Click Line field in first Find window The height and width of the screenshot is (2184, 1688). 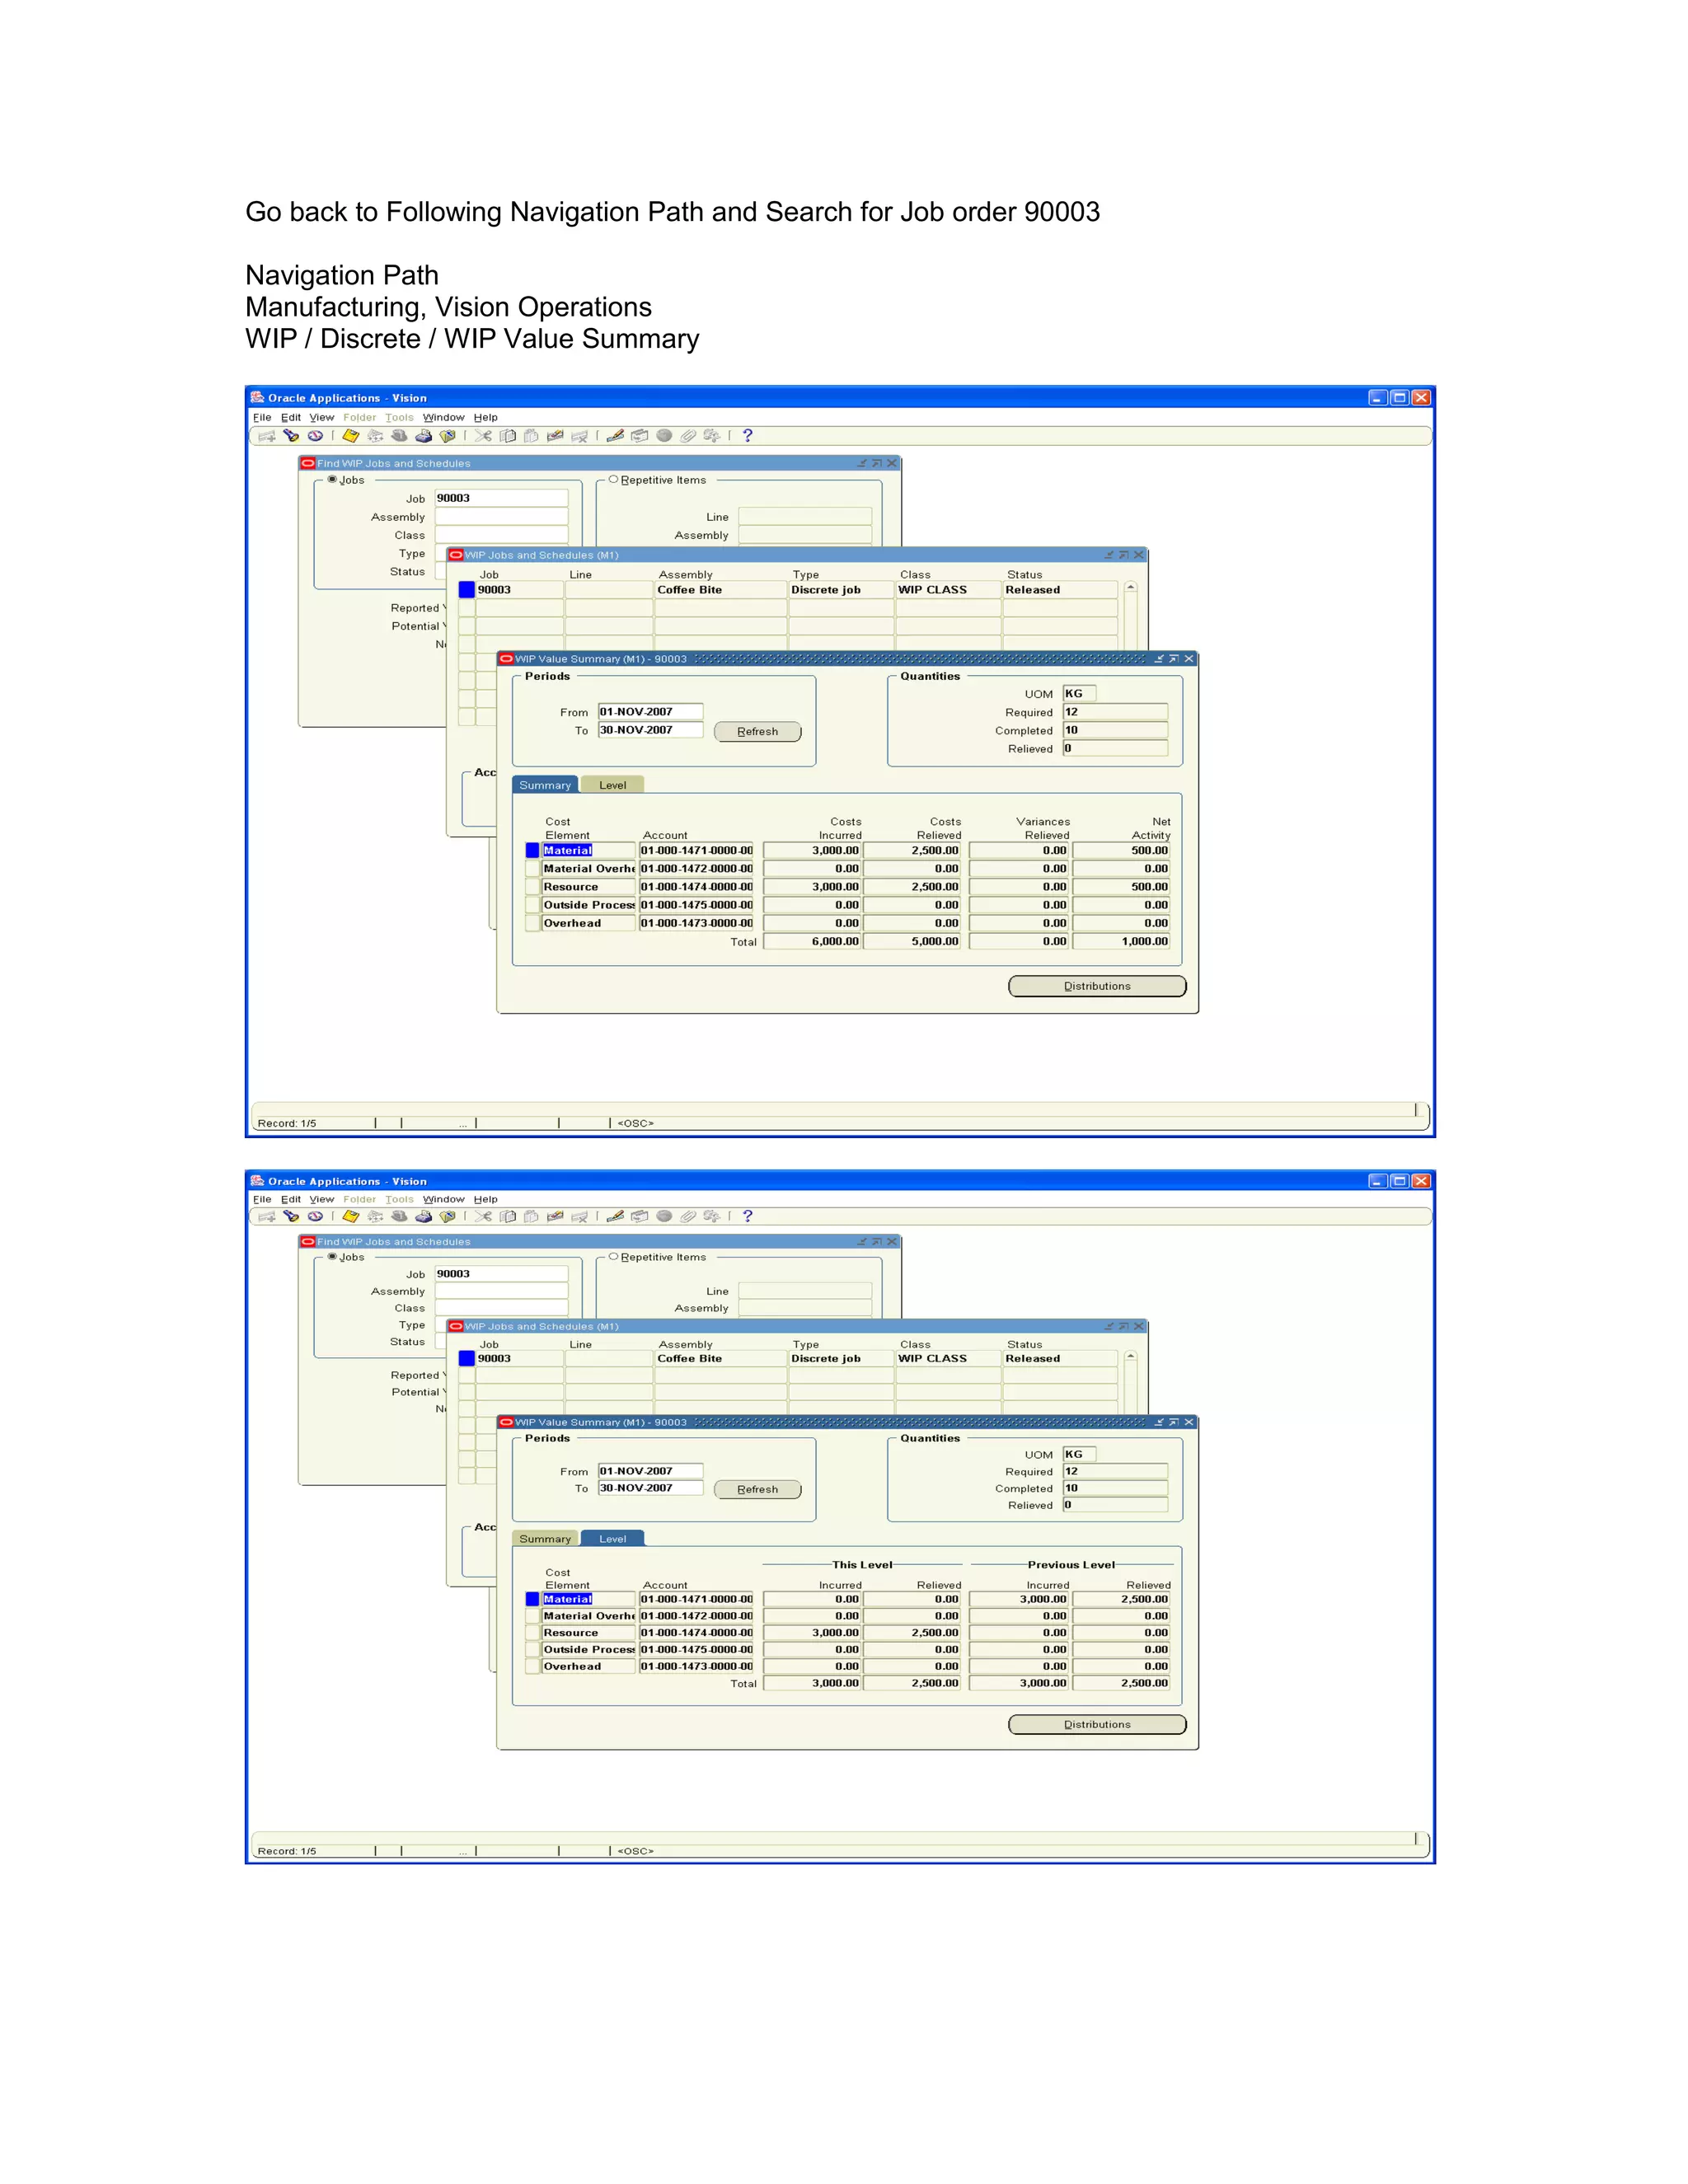click(805, 517)
